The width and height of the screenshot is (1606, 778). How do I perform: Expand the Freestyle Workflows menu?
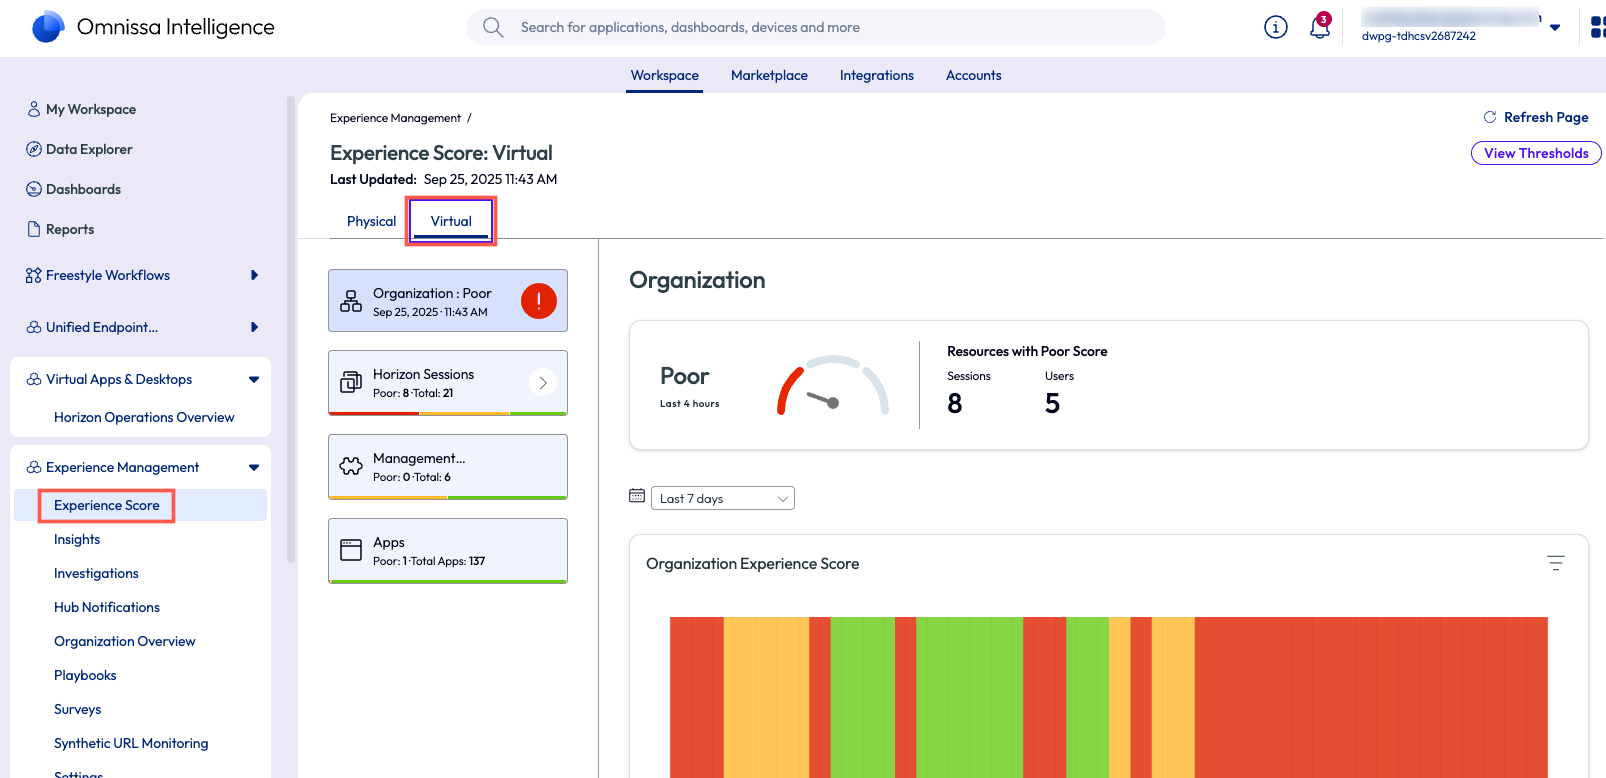(254, 275)
